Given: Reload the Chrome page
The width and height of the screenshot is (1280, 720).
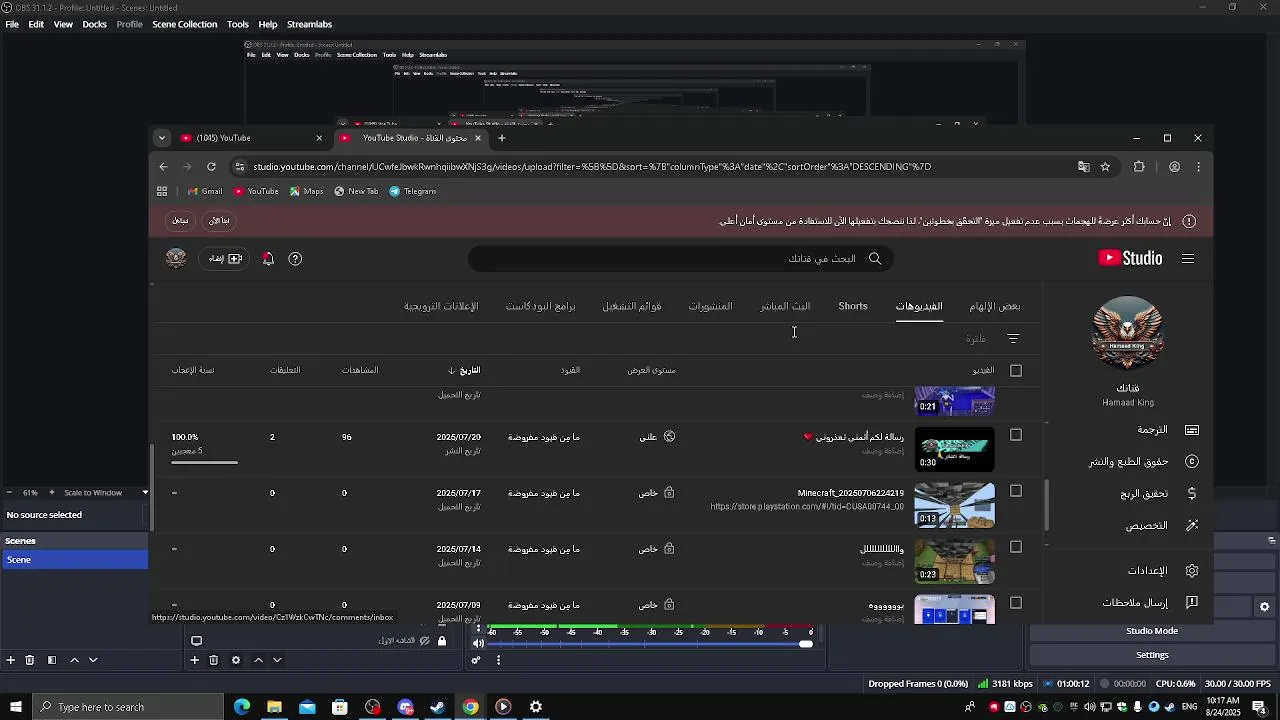Looking at the screenshot, I should click(x=211, y=167).
